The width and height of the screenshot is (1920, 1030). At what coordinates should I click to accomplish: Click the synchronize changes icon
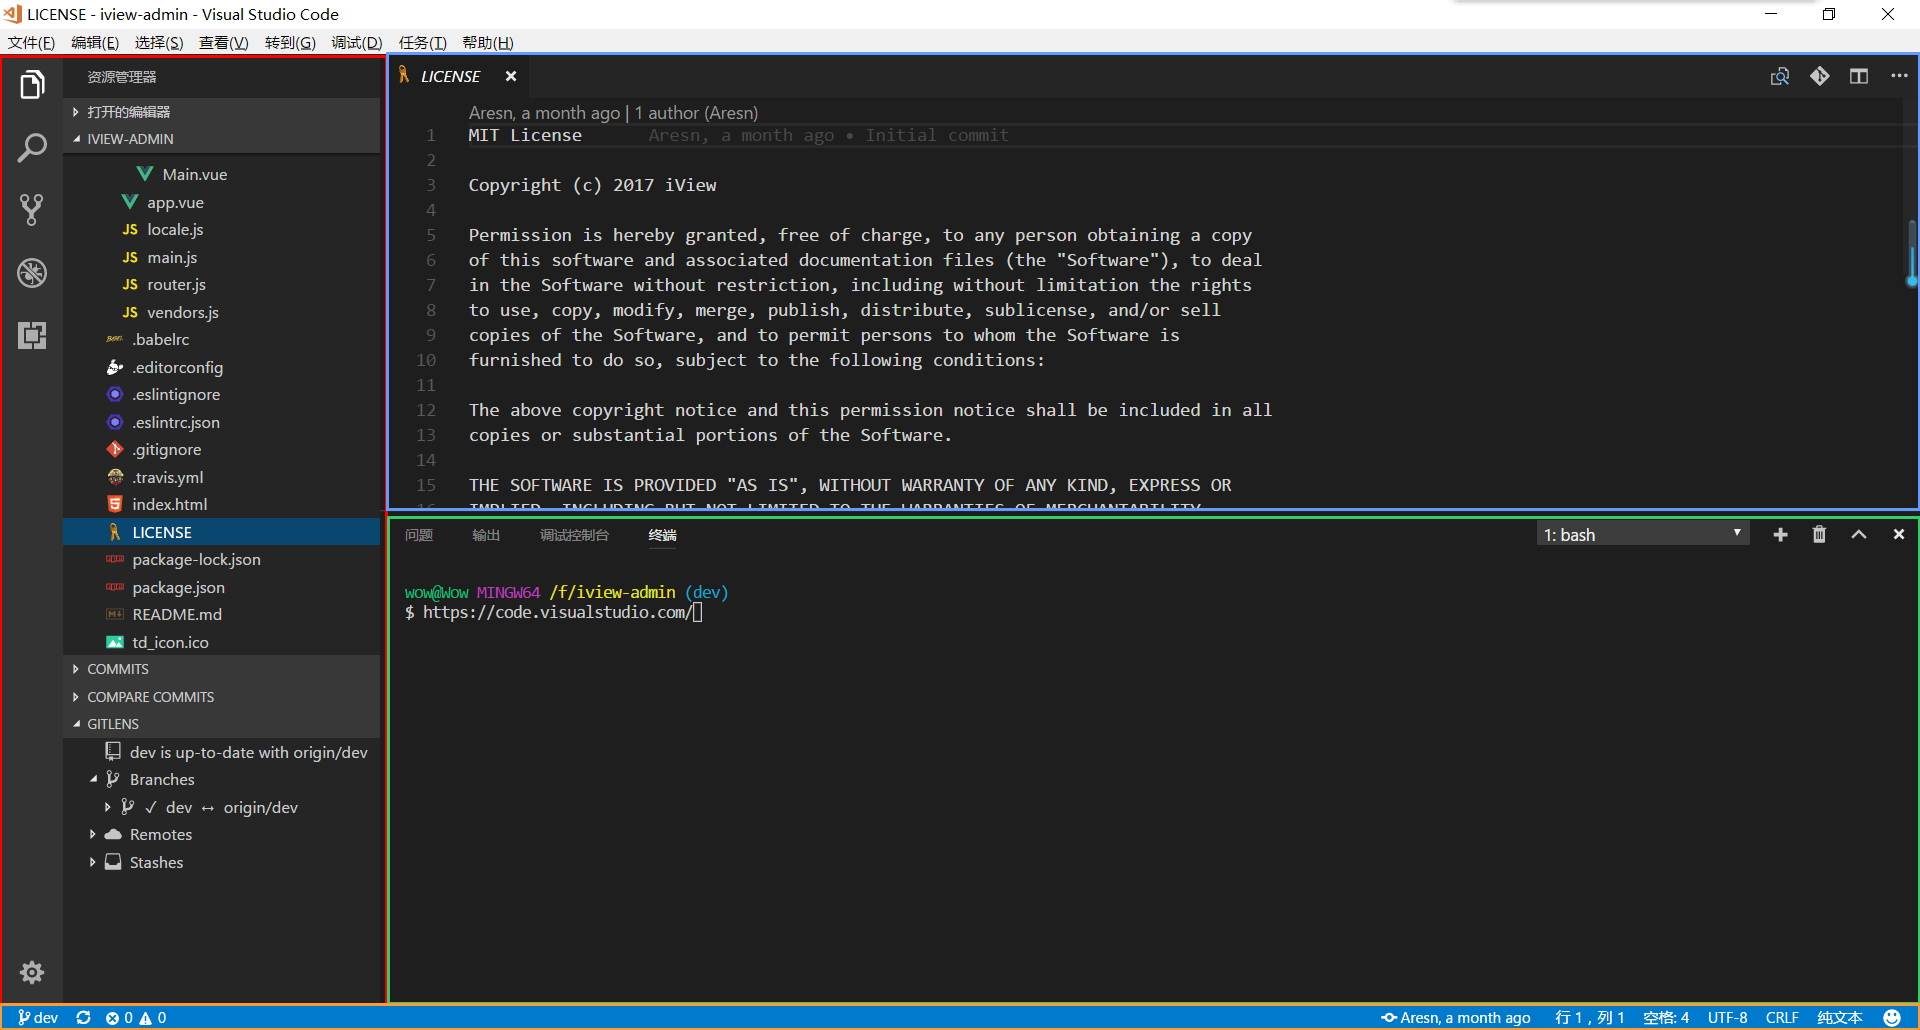[84, 1017]
